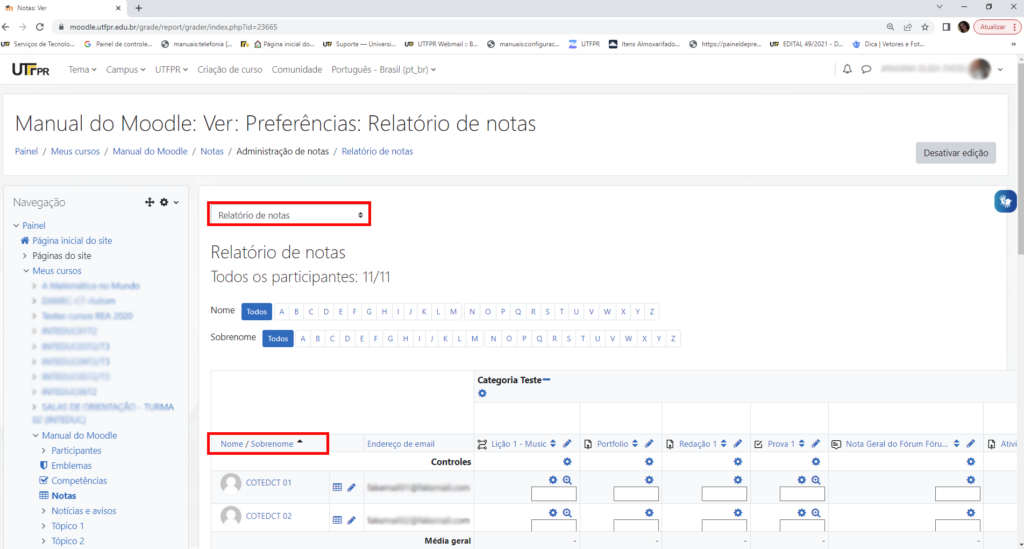Screen dimensions: 1024x549
Task: Filter Sobrenome by the letter C
Action: (x=332, y=338)
